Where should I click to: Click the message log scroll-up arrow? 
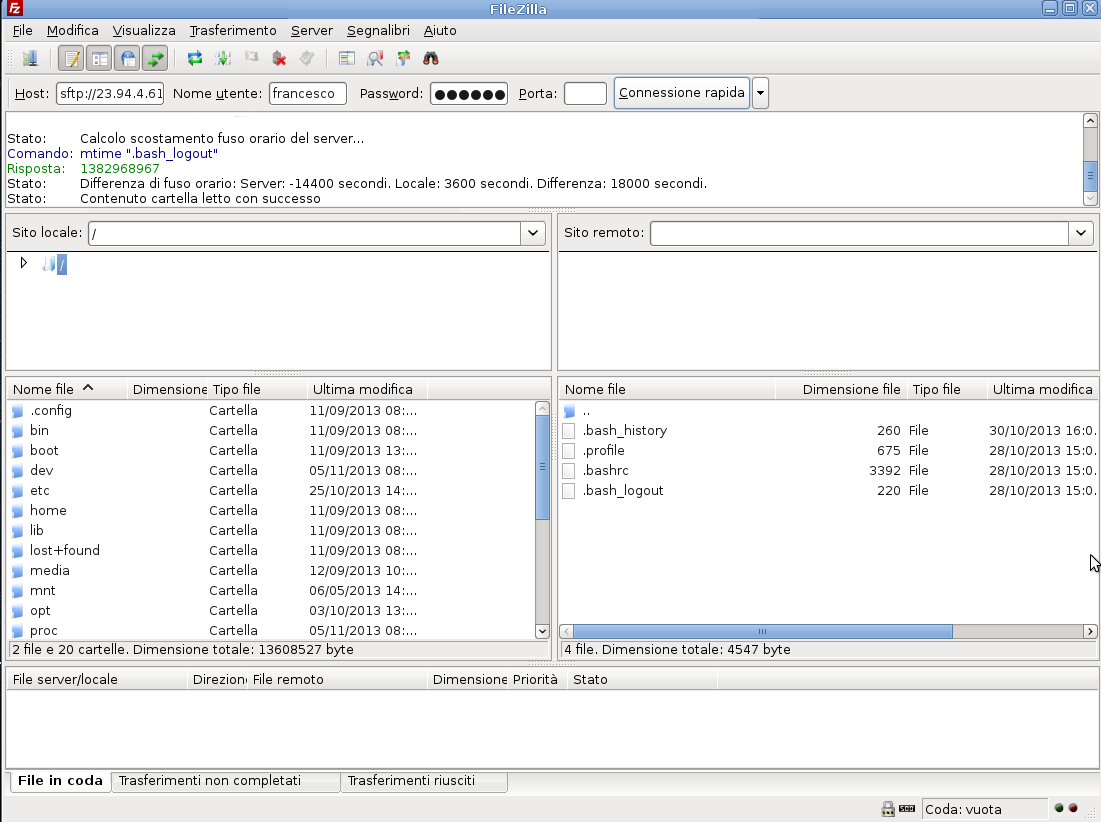1090,121
